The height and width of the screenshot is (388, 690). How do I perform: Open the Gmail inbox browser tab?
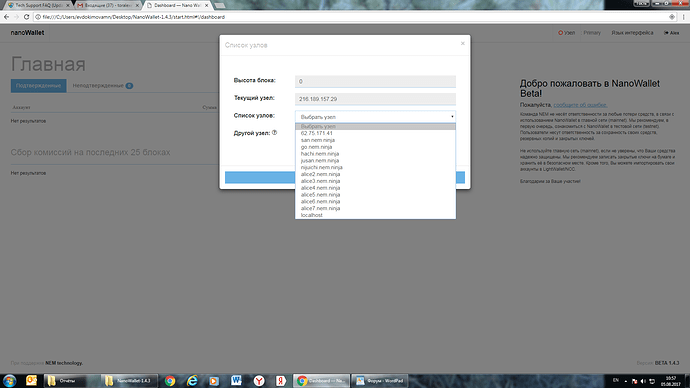pyautogui.click(x=108, y=5)
